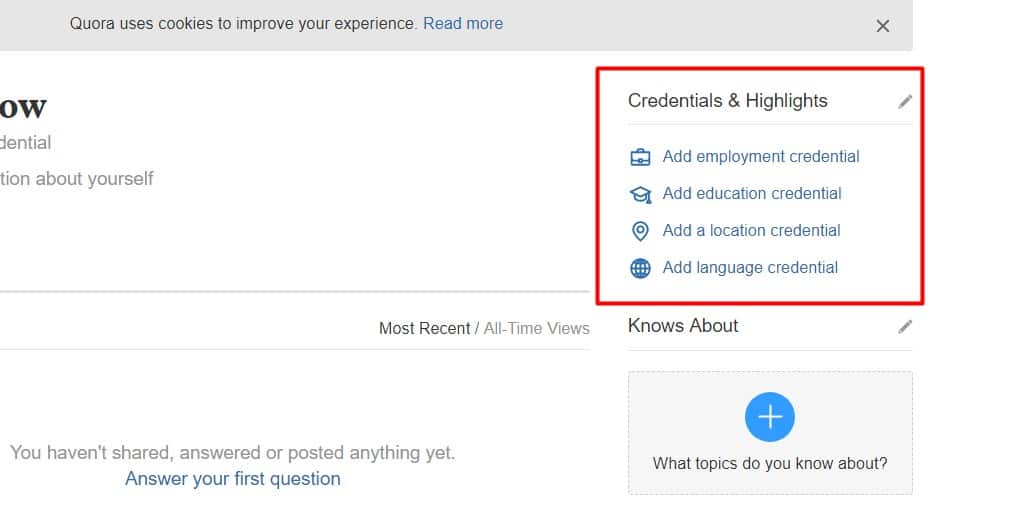Open Read more cookie link
This screenshot has height=524, width=1016.
click(x=463, y=23)
